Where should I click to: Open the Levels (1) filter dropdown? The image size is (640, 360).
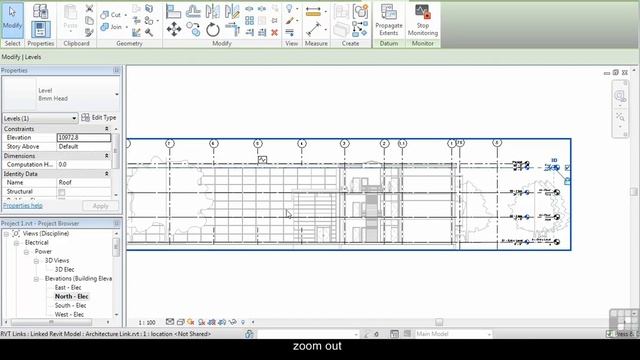[x=40, y=118]
